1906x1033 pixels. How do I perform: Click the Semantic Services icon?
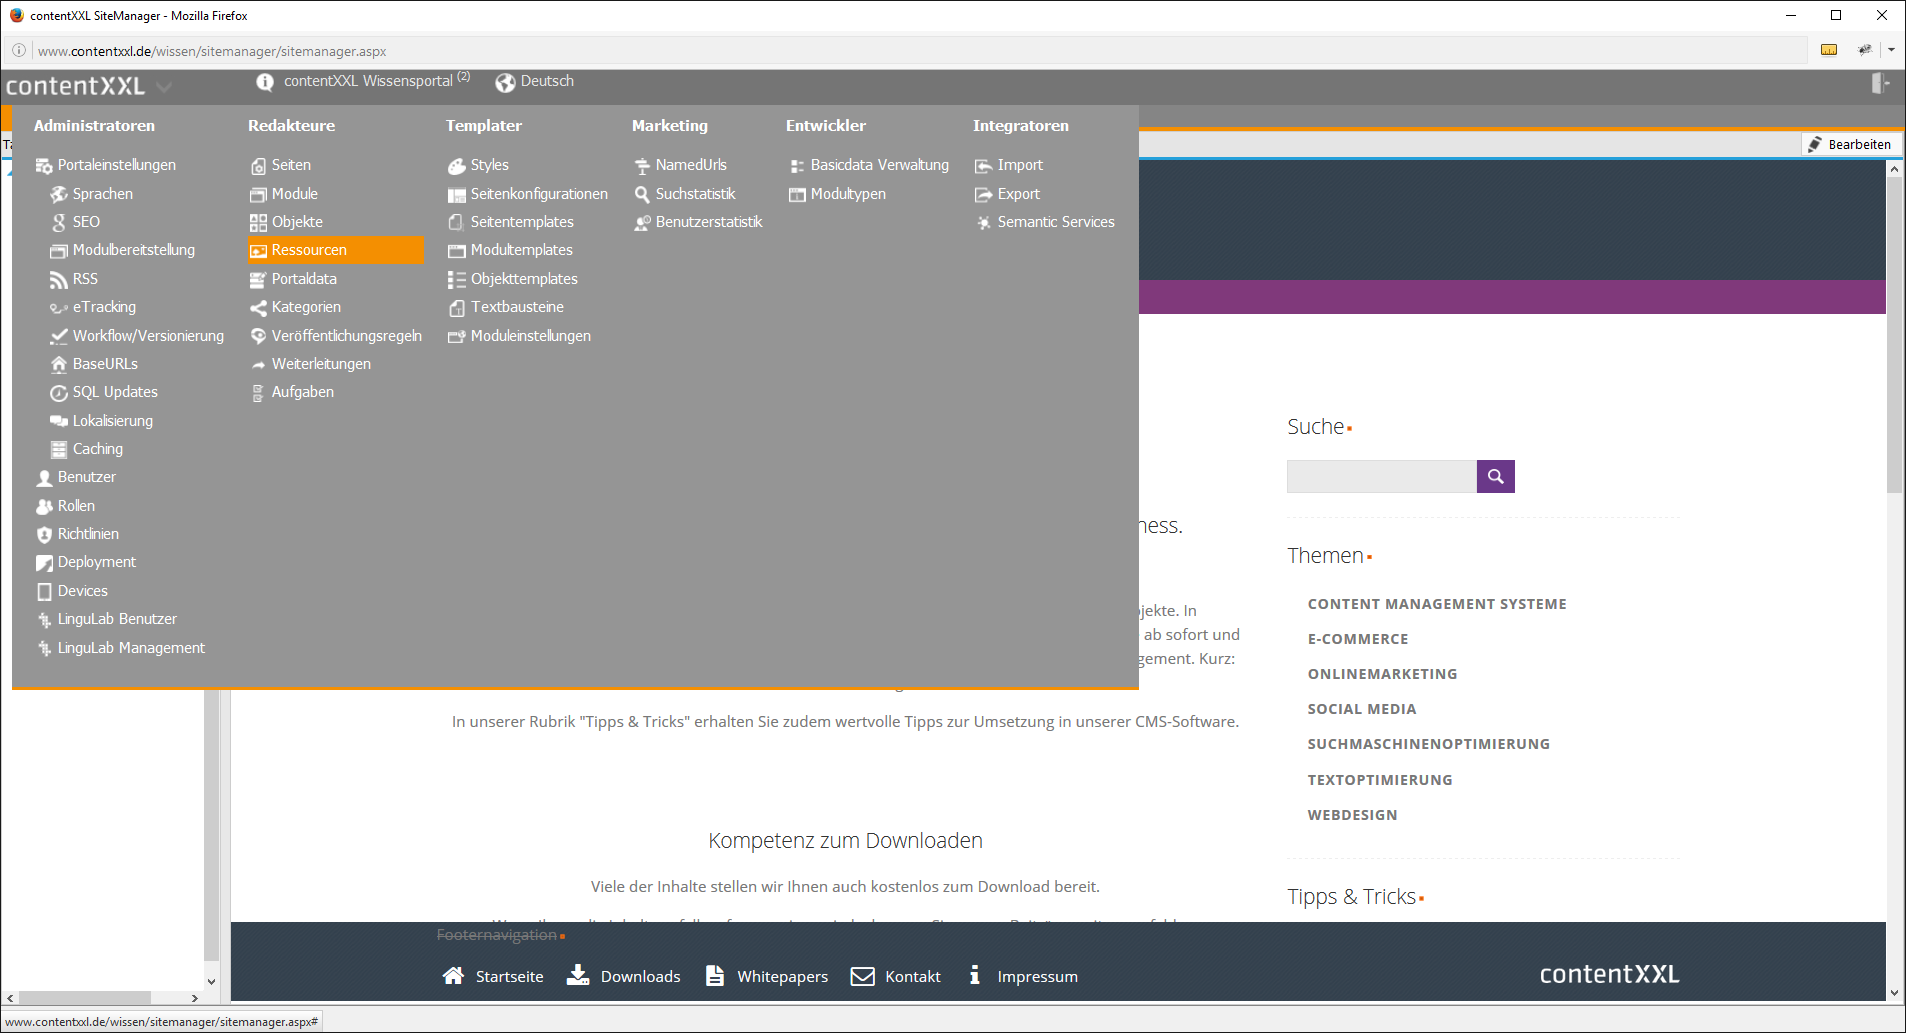[x=984, y=222]
